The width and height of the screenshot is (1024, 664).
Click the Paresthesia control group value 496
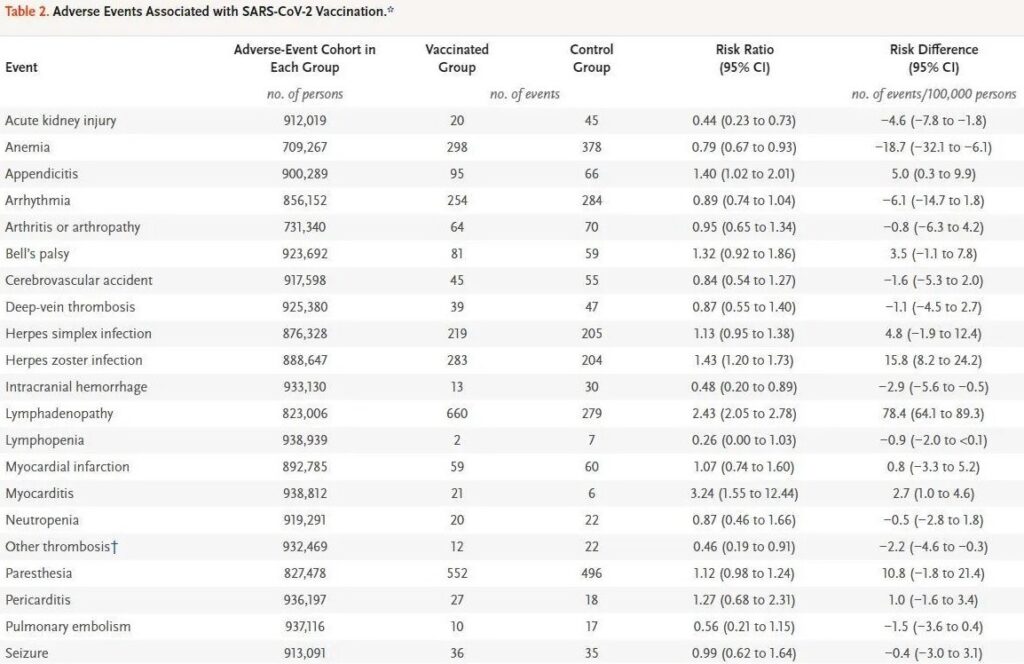click(591, 573)
